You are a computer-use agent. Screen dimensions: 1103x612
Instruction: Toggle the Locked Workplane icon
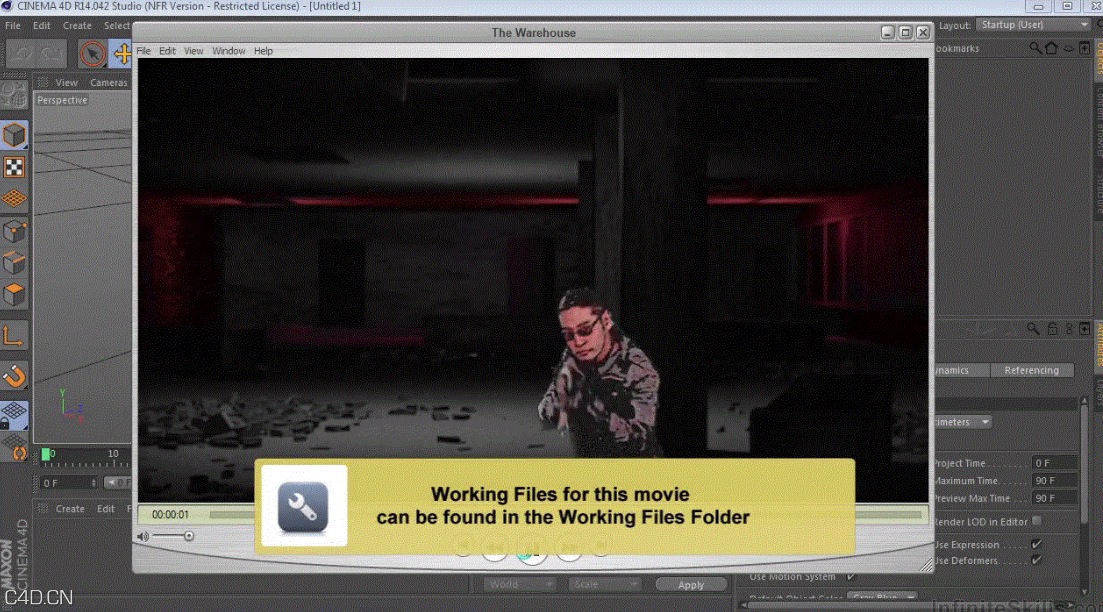14,414
